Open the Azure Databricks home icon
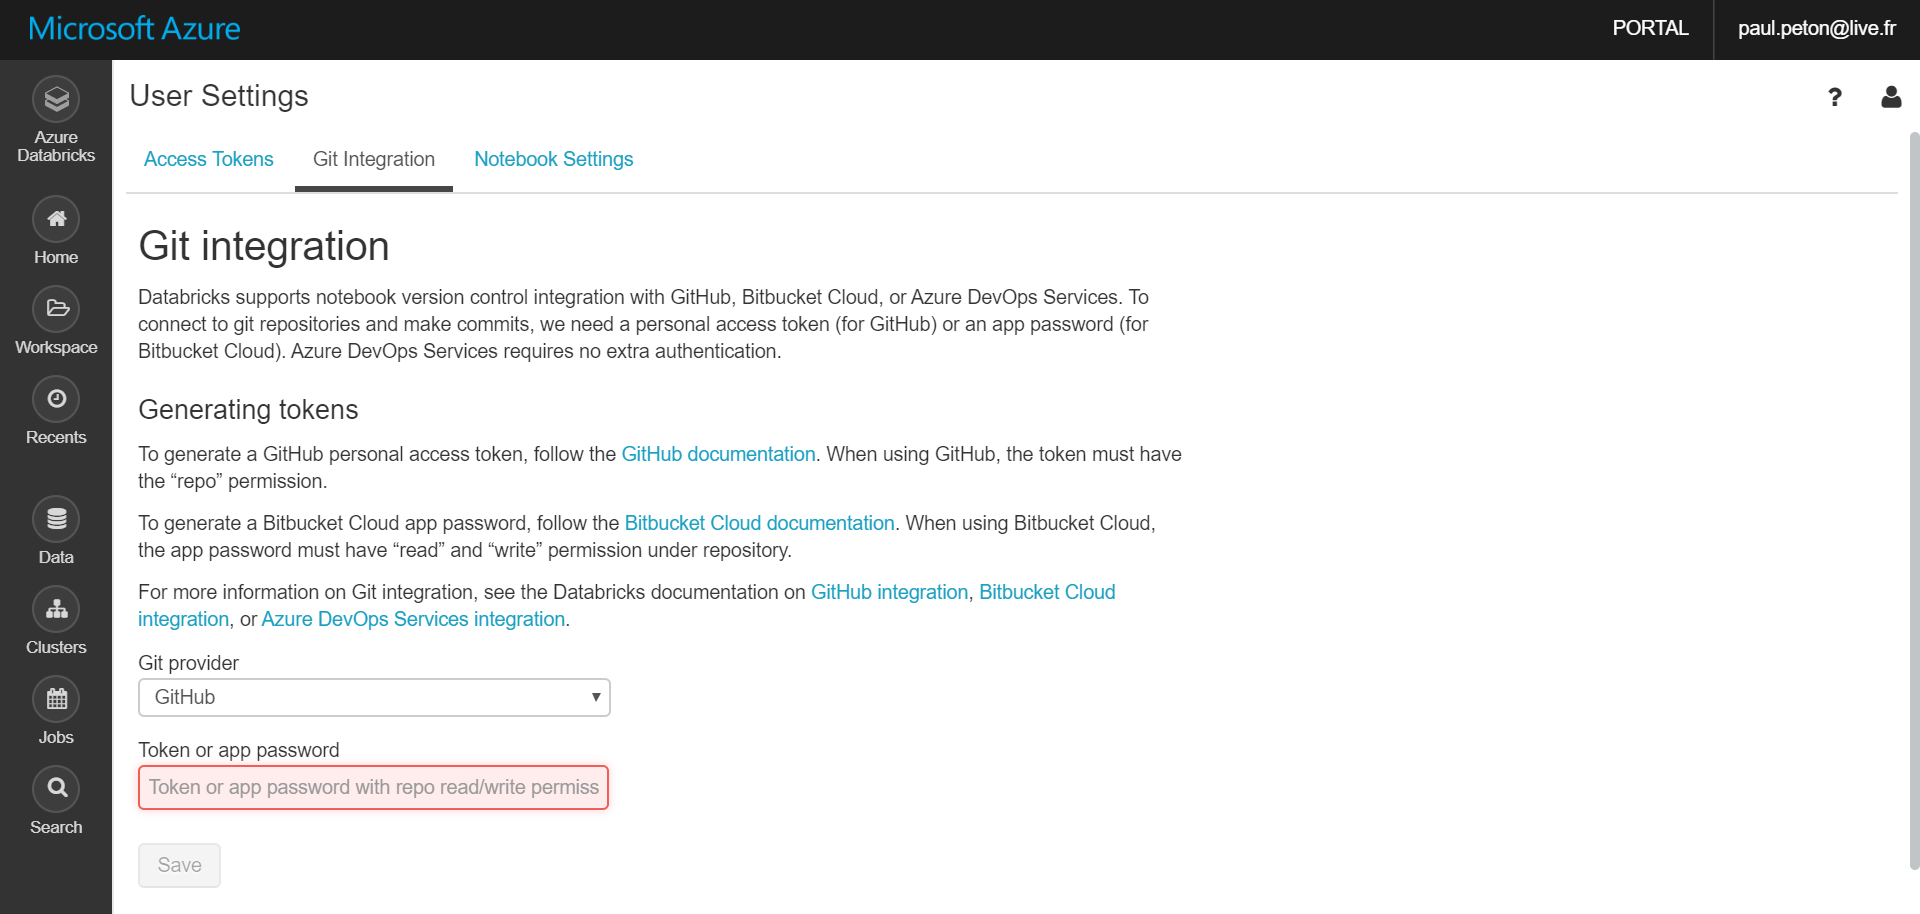 coord(55,100)
